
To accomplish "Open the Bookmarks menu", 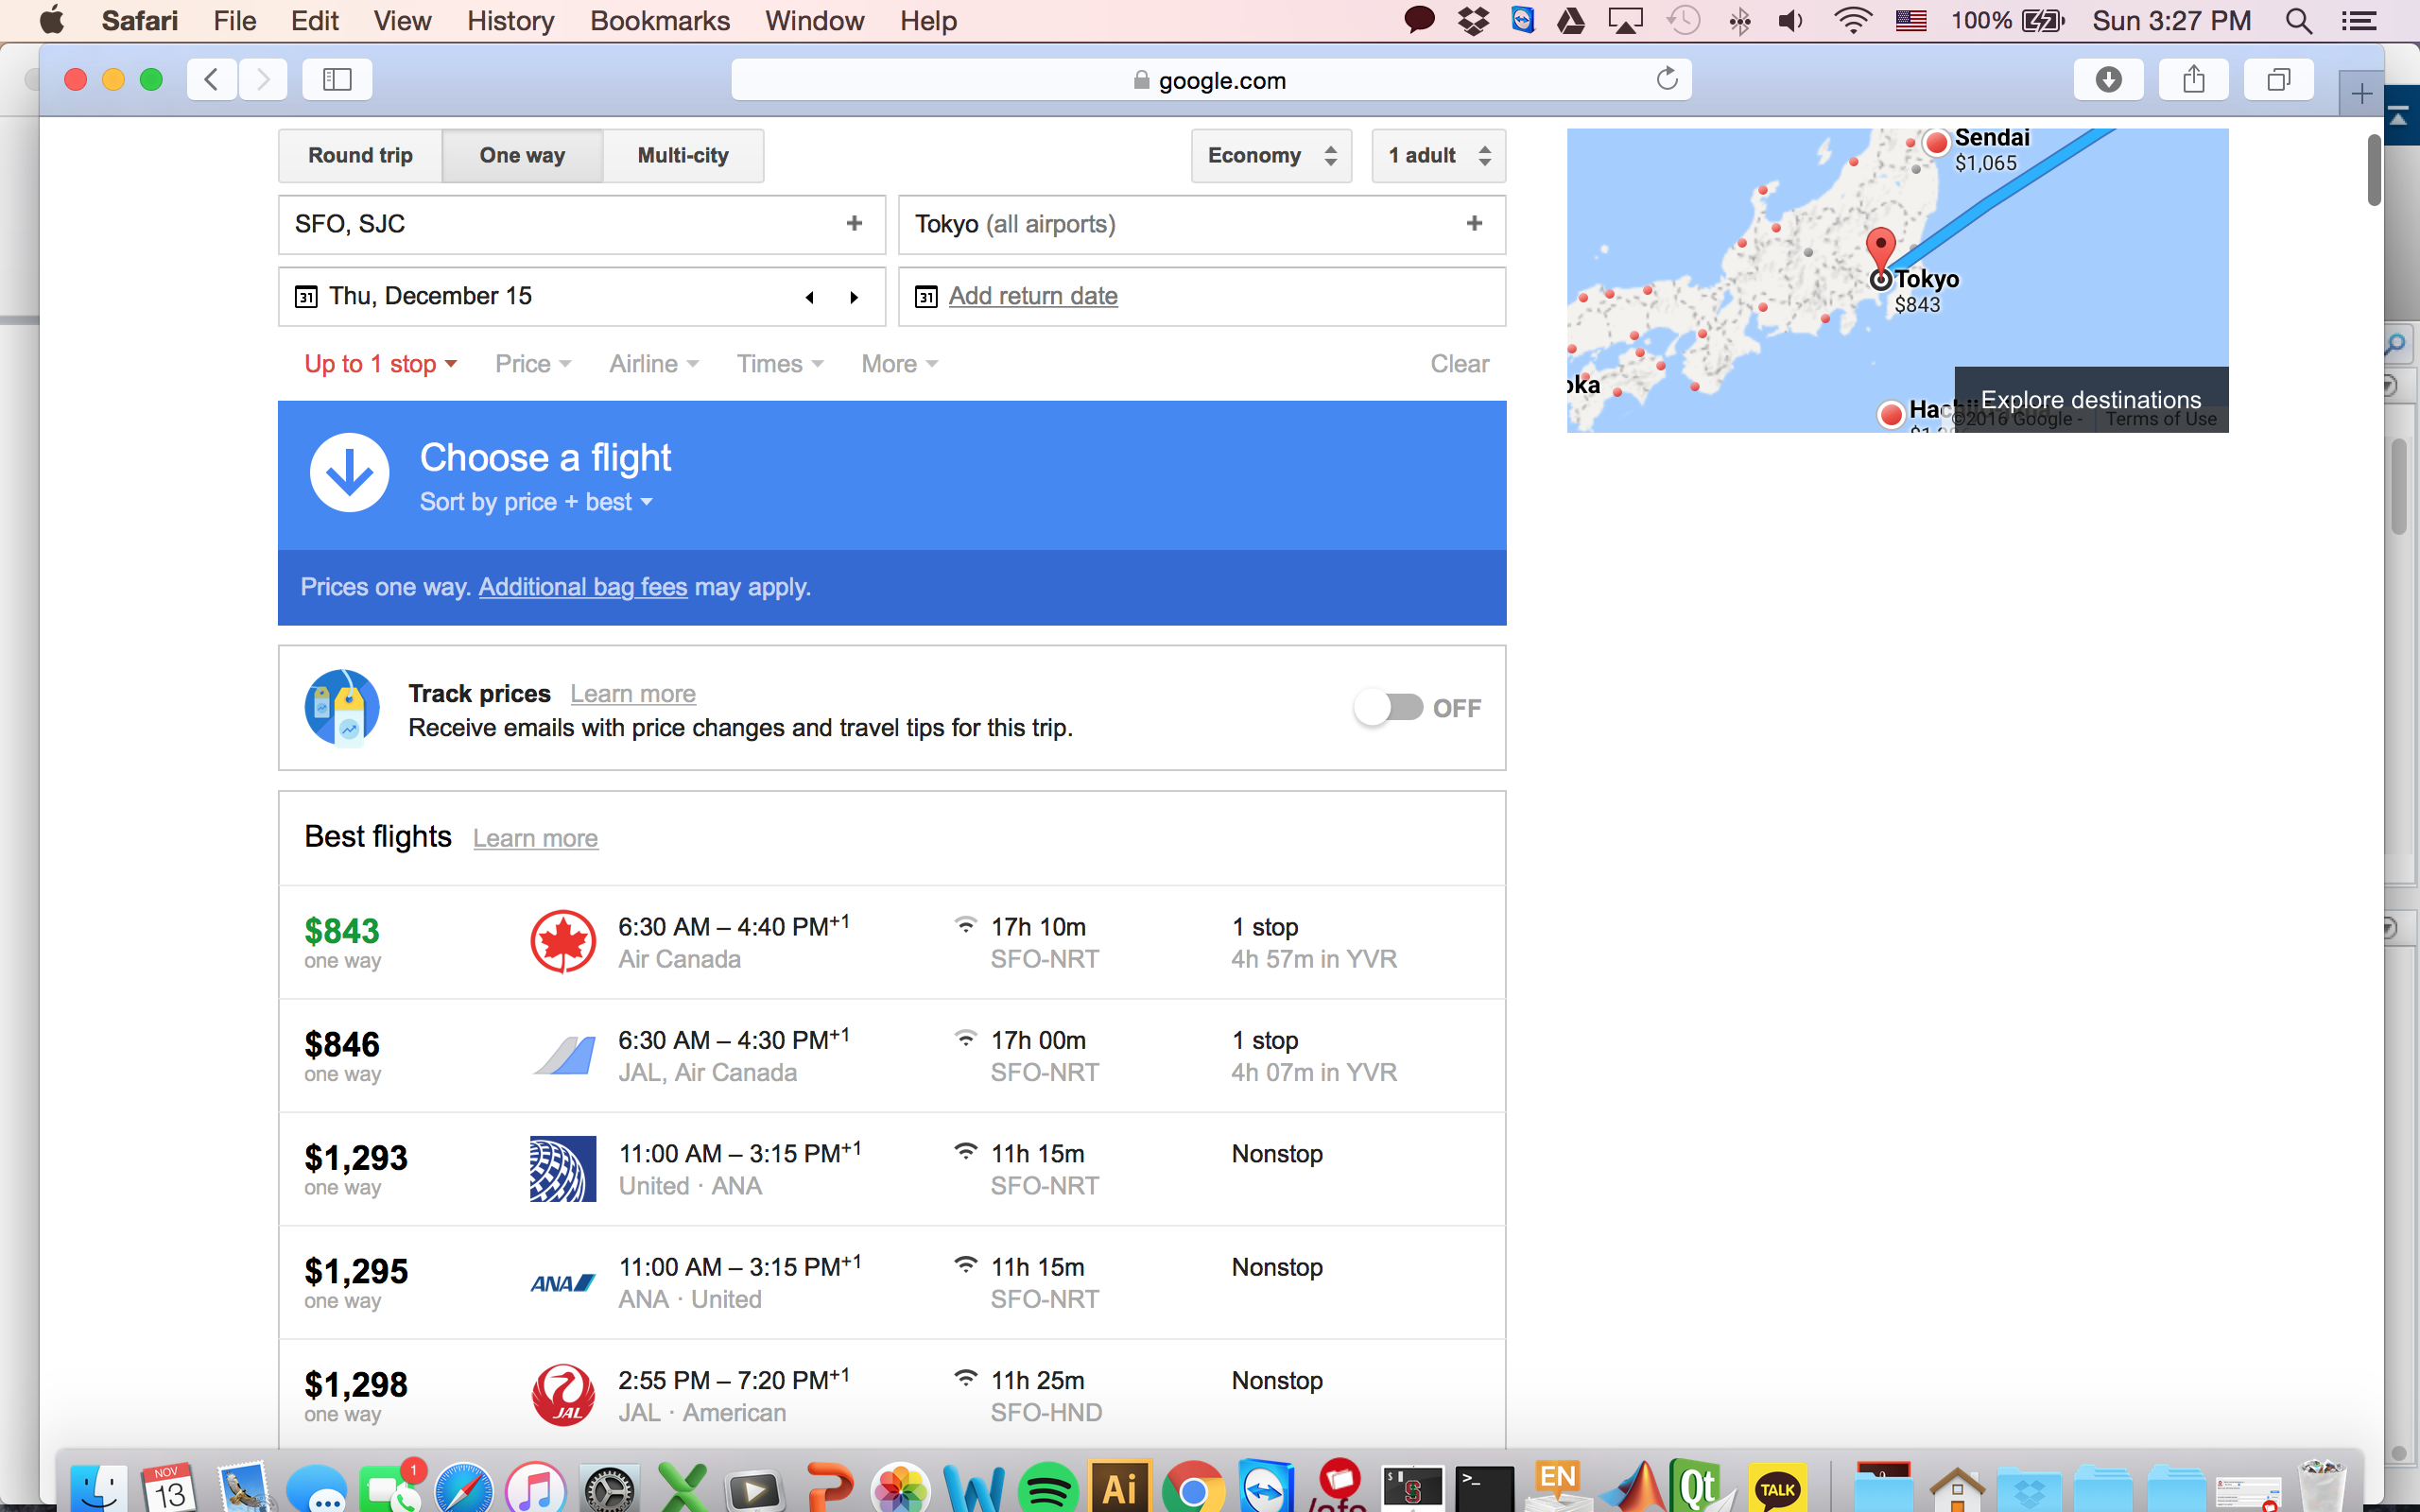I will pos(660,21).
